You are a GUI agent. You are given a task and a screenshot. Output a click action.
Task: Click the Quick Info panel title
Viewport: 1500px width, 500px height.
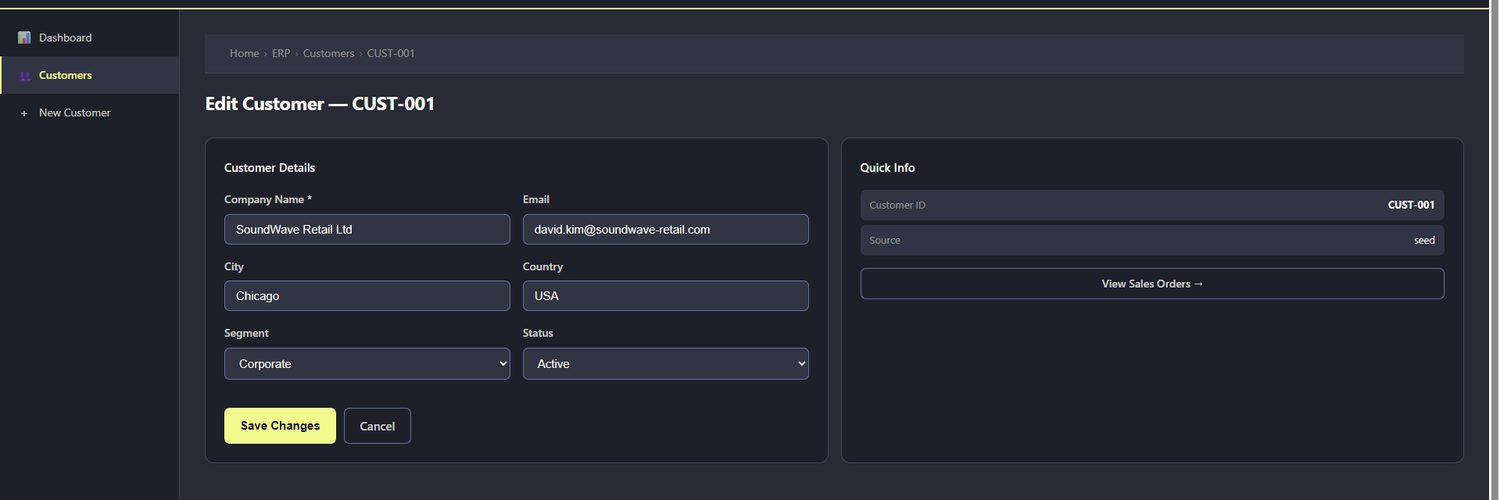click(888, 168)
